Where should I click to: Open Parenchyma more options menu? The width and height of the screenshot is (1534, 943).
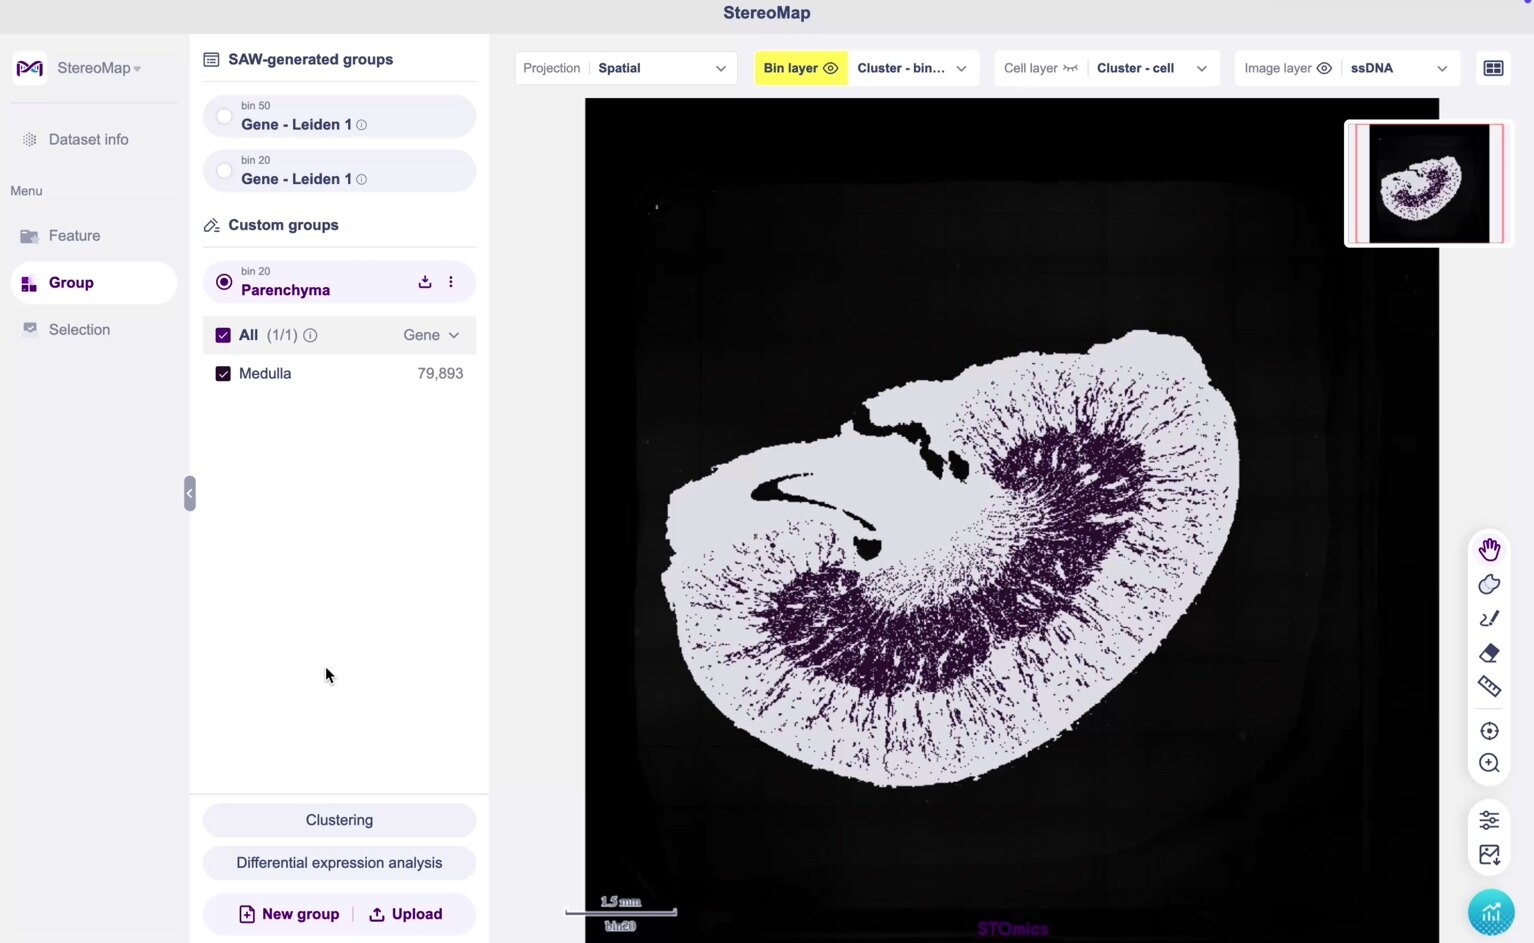coord(451,282)
